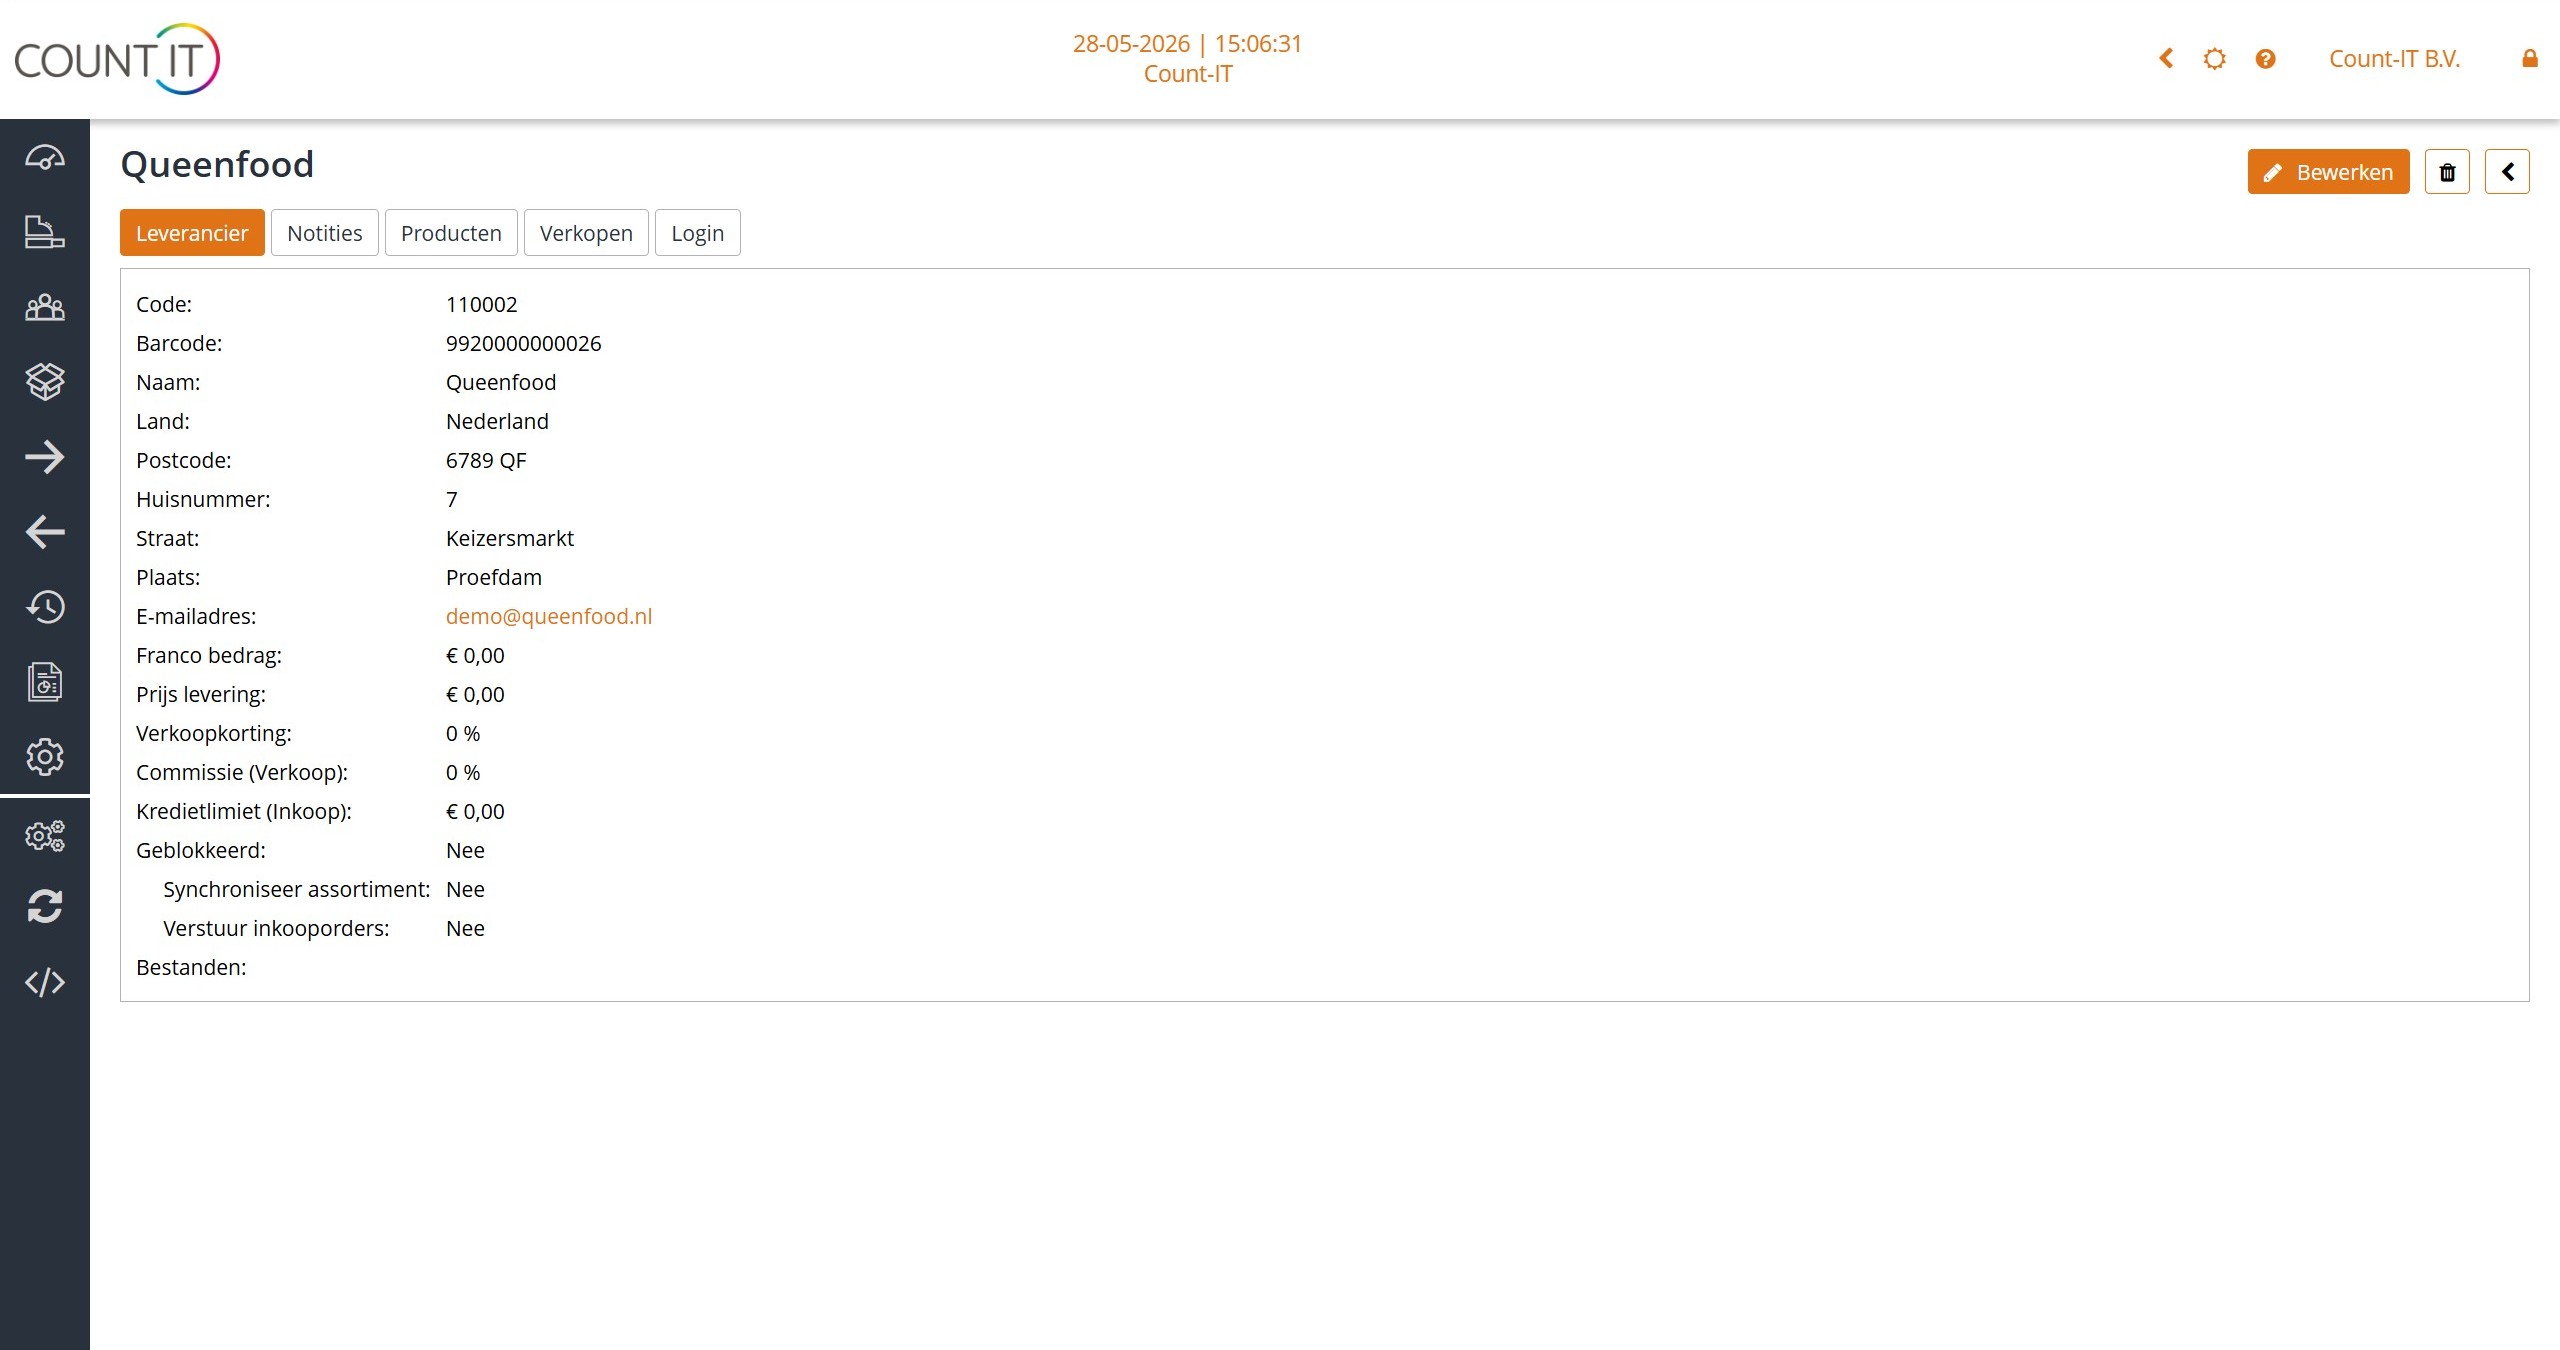Open the stacked boxes products icon
Screen dimensions: 2560x1350
pos(45,381)
